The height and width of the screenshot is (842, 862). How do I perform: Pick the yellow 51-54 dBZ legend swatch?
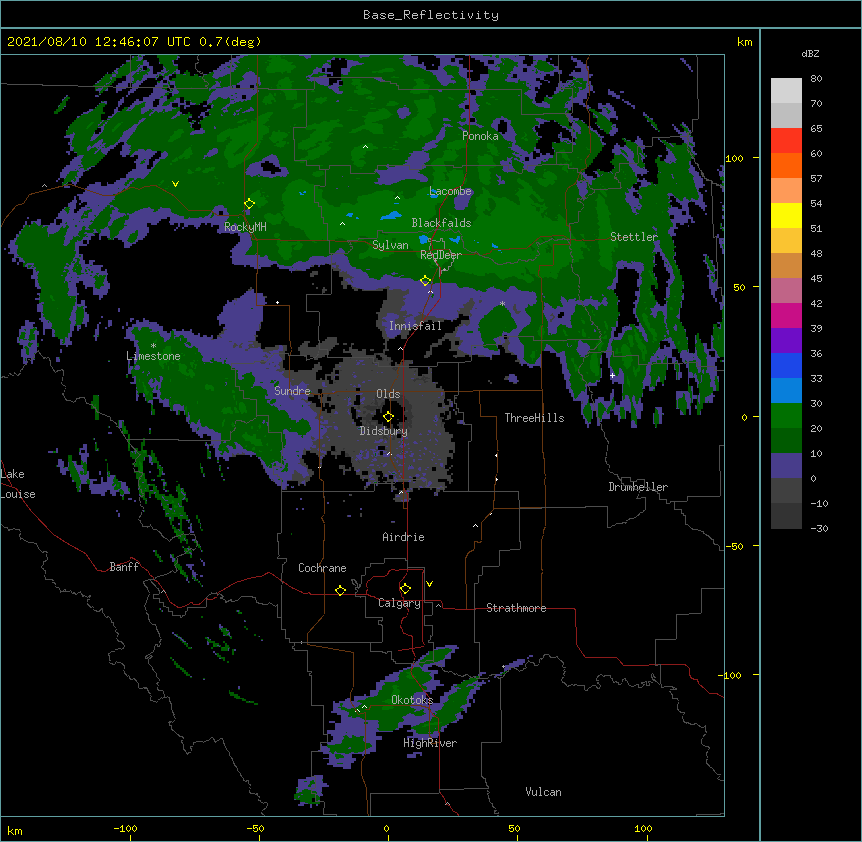point(786,215)
